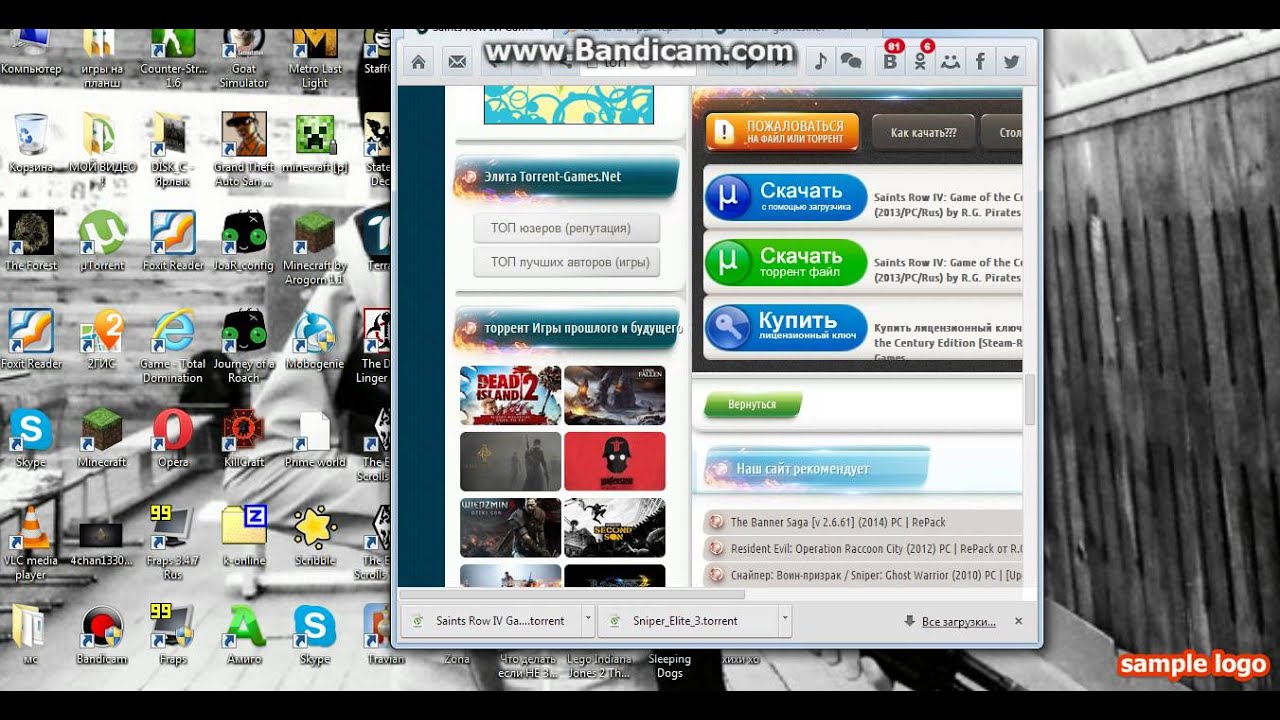
Task: Click the blue Скачать с помощью загрузчика button
Action: pos(786,197)
